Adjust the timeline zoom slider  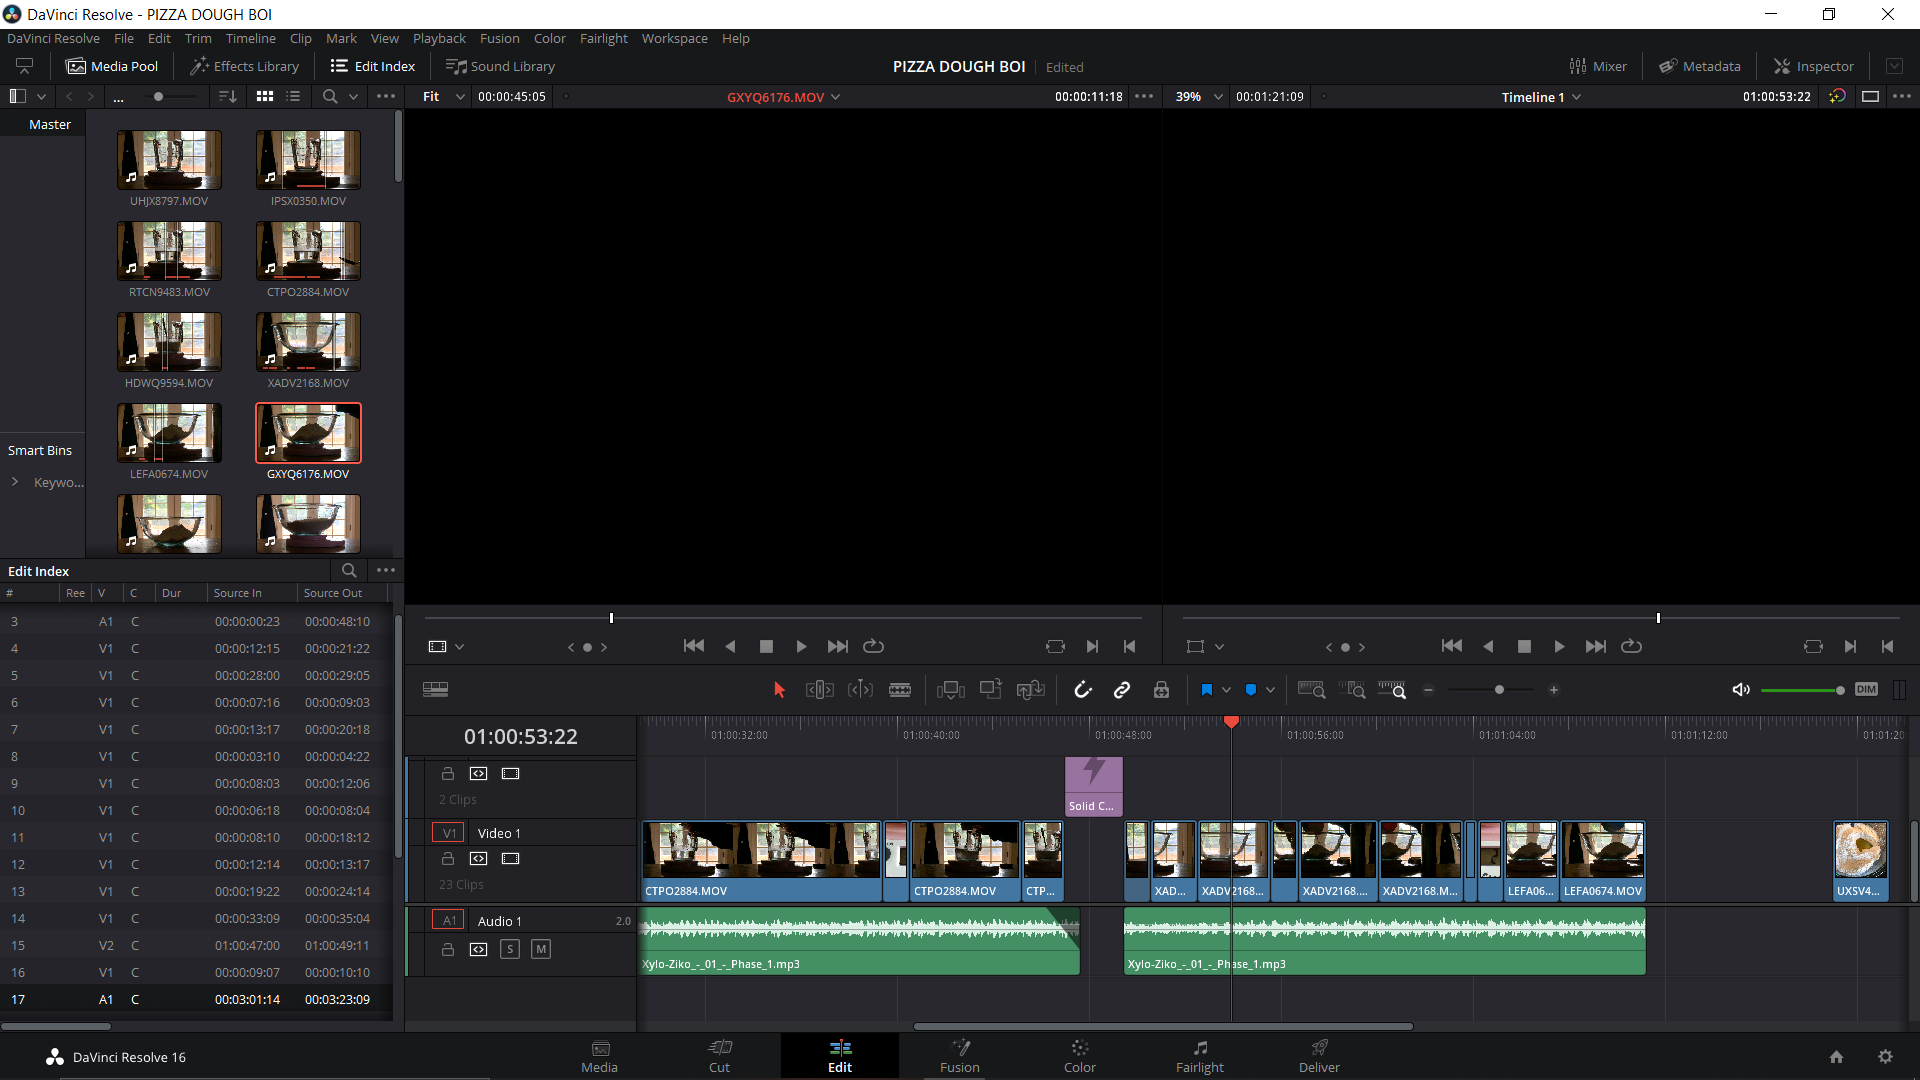coord(1499,690)
